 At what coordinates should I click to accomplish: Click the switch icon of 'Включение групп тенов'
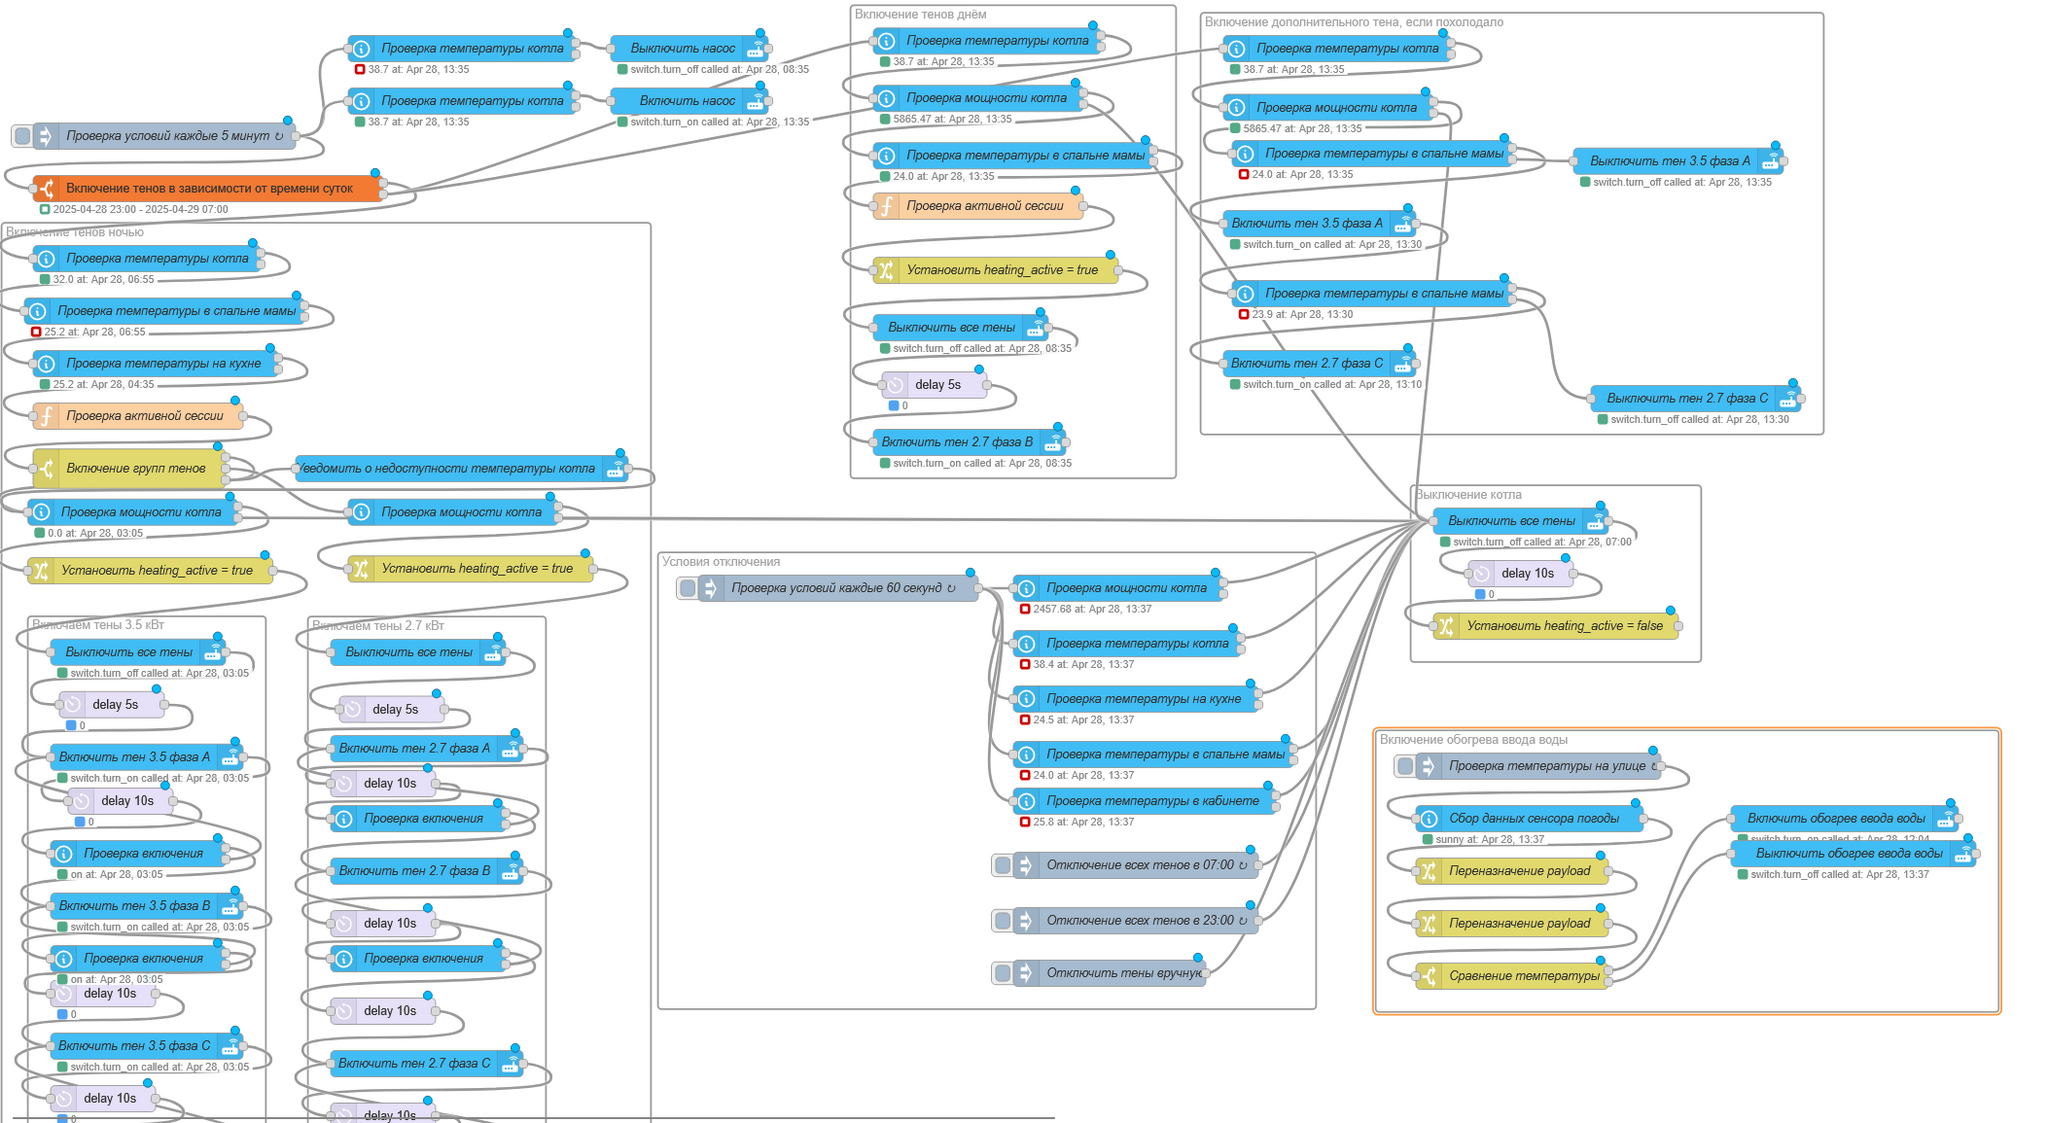[x=46, y=468]
